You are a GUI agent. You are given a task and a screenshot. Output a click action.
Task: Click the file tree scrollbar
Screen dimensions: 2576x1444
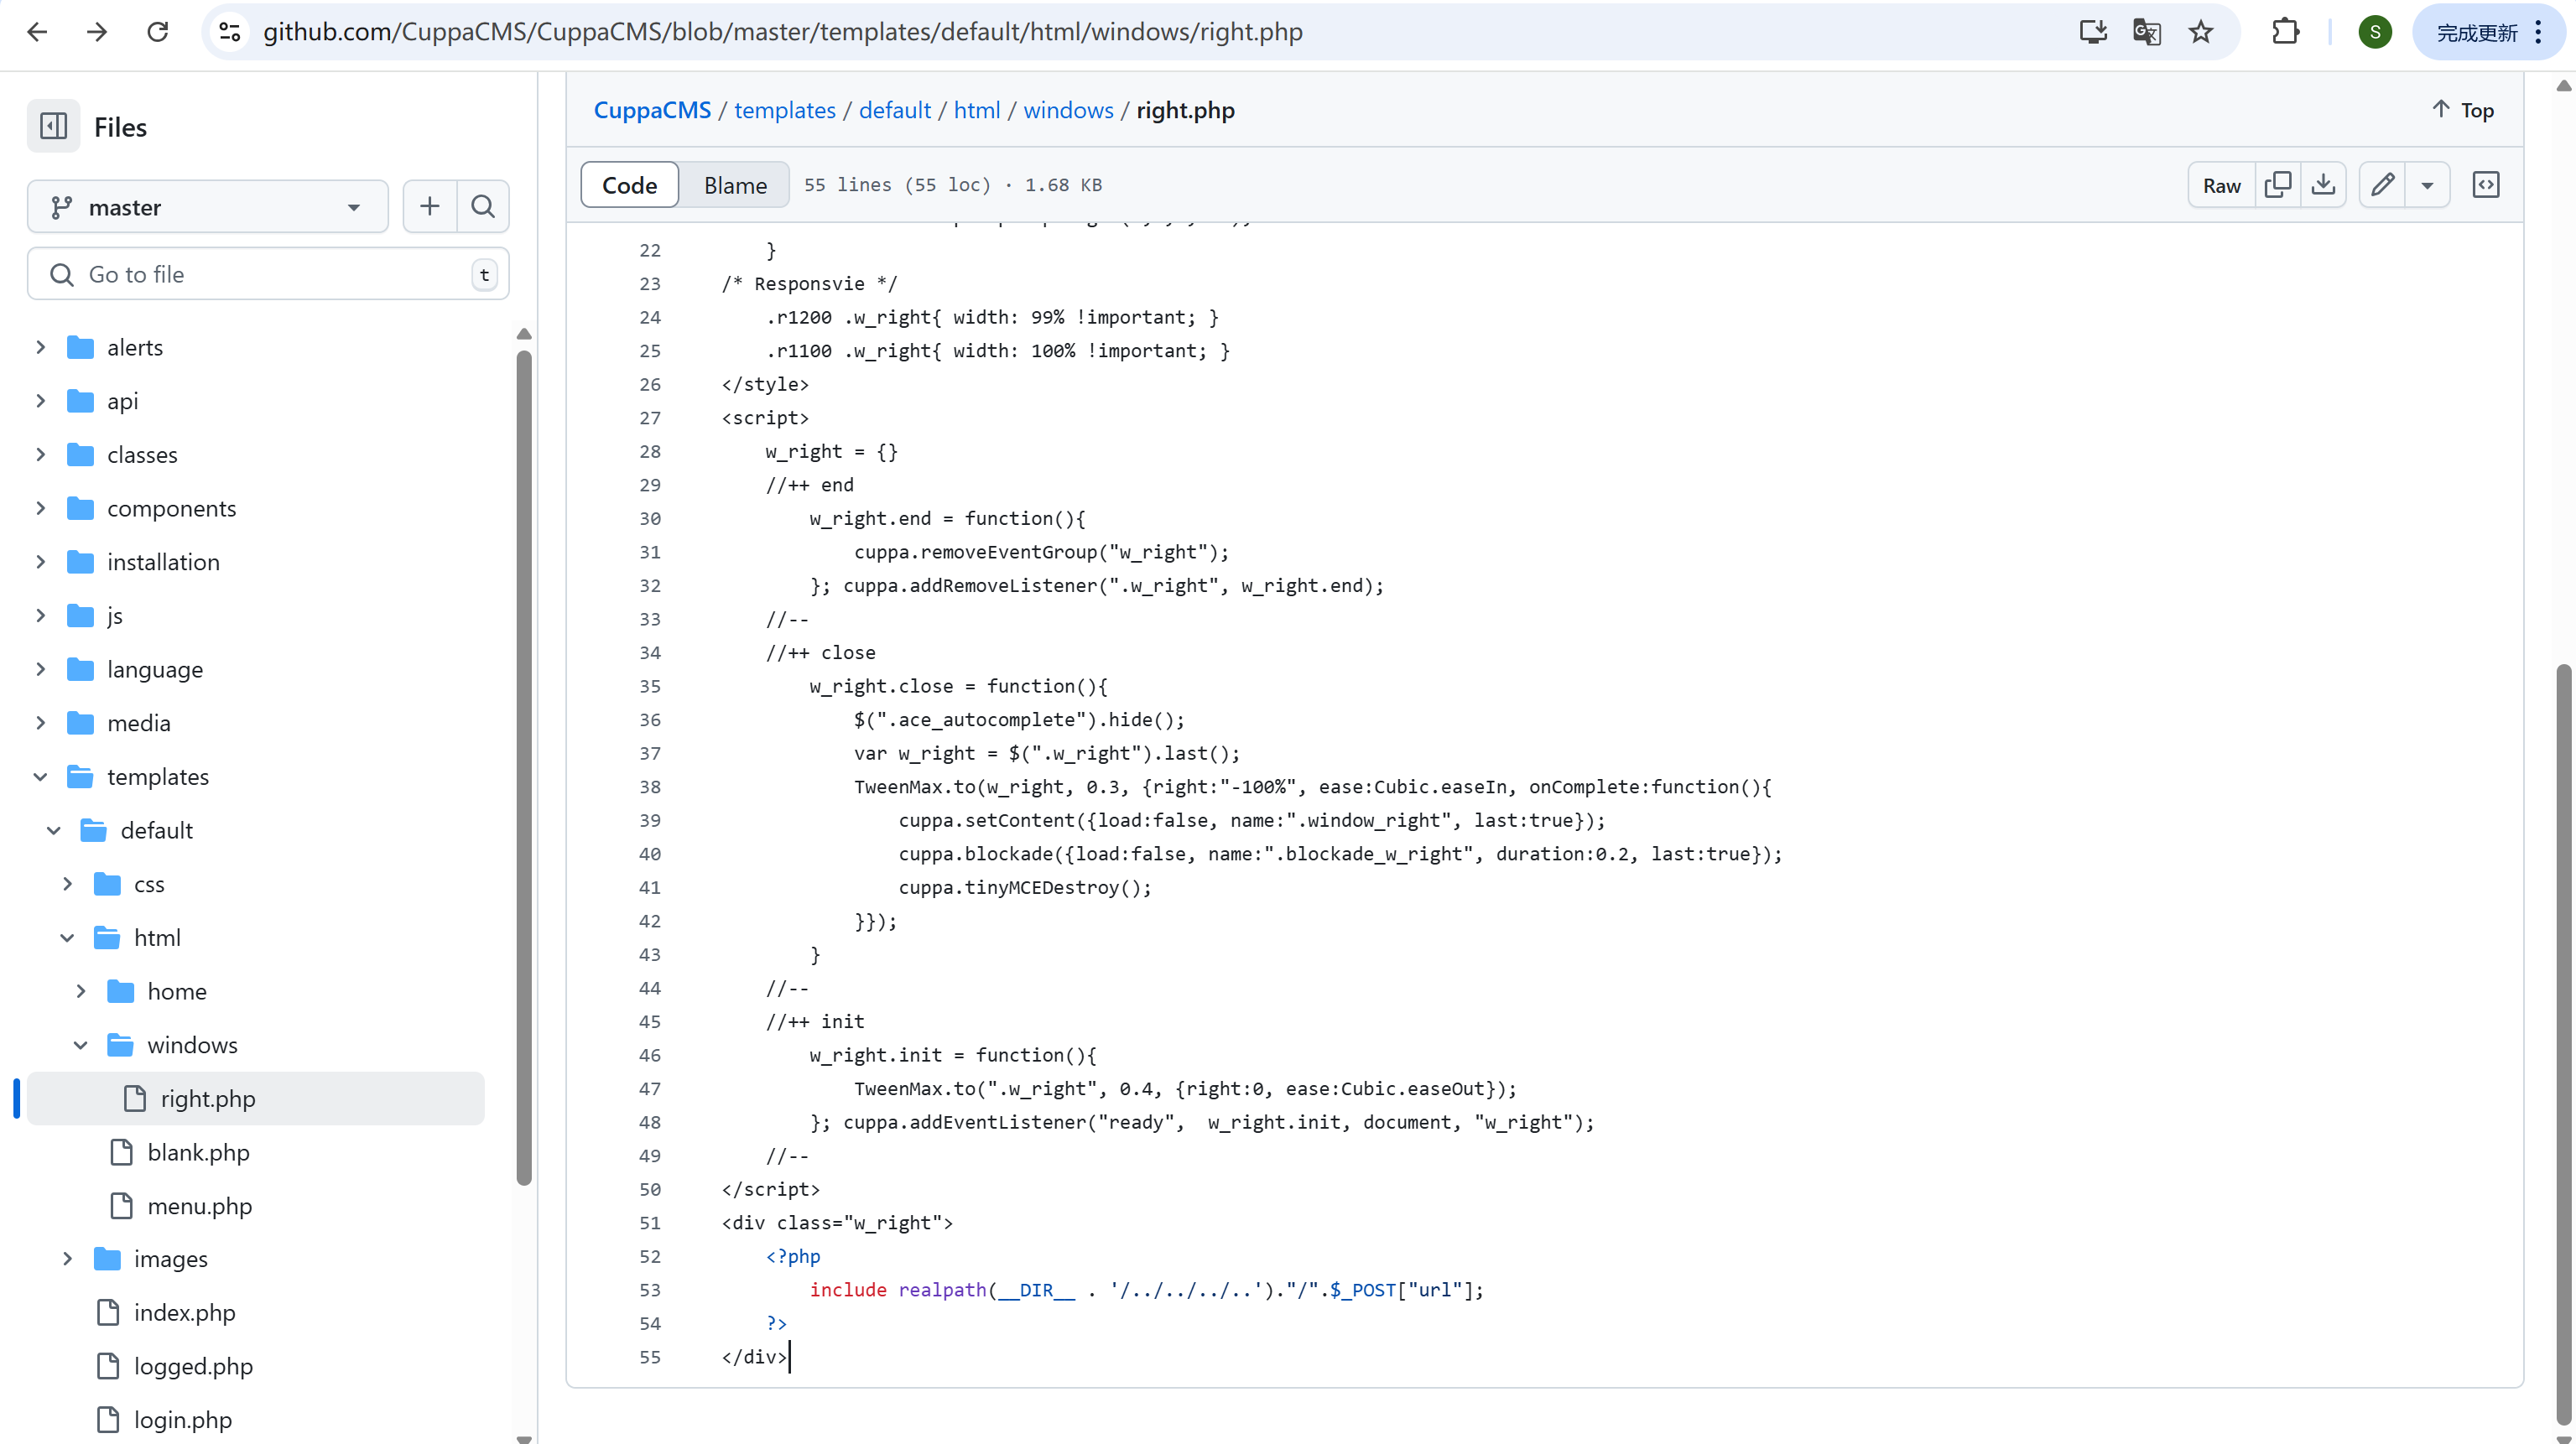point(524,768)
